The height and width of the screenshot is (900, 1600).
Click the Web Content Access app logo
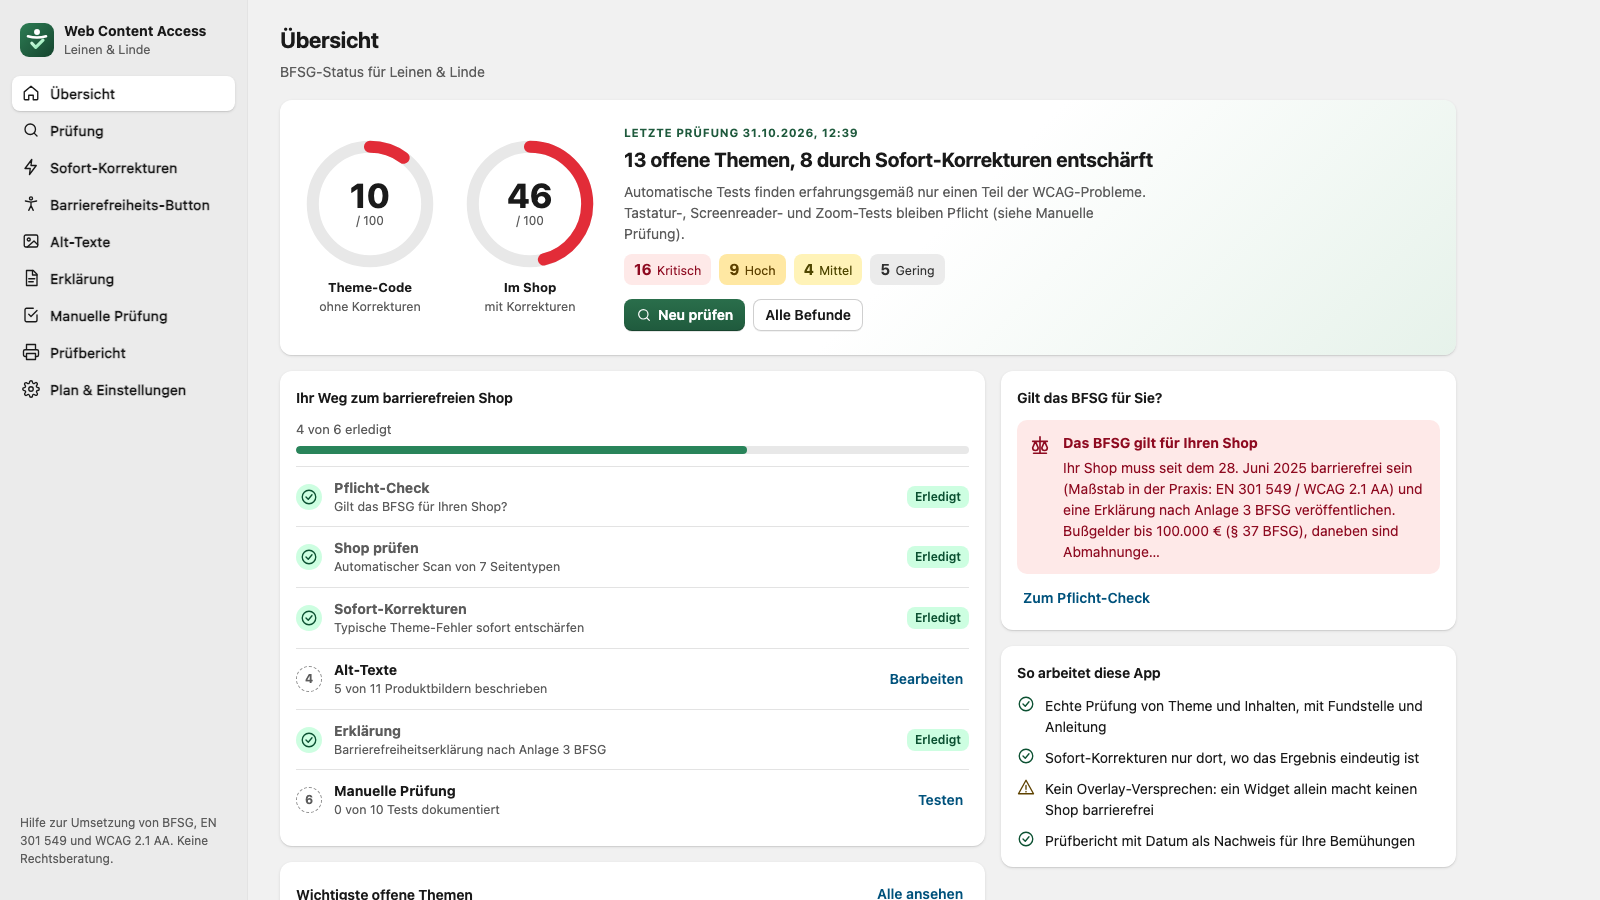[37, 40]
